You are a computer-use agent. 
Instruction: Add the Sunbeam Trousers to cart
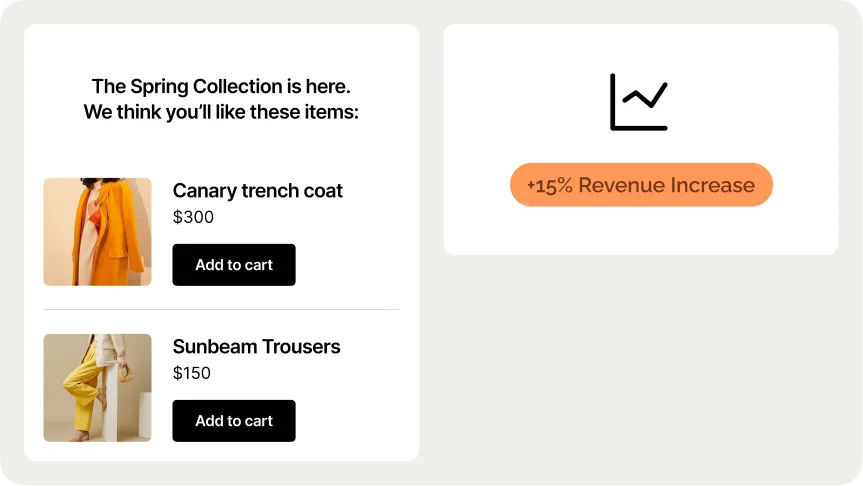(x=234, y=421)
